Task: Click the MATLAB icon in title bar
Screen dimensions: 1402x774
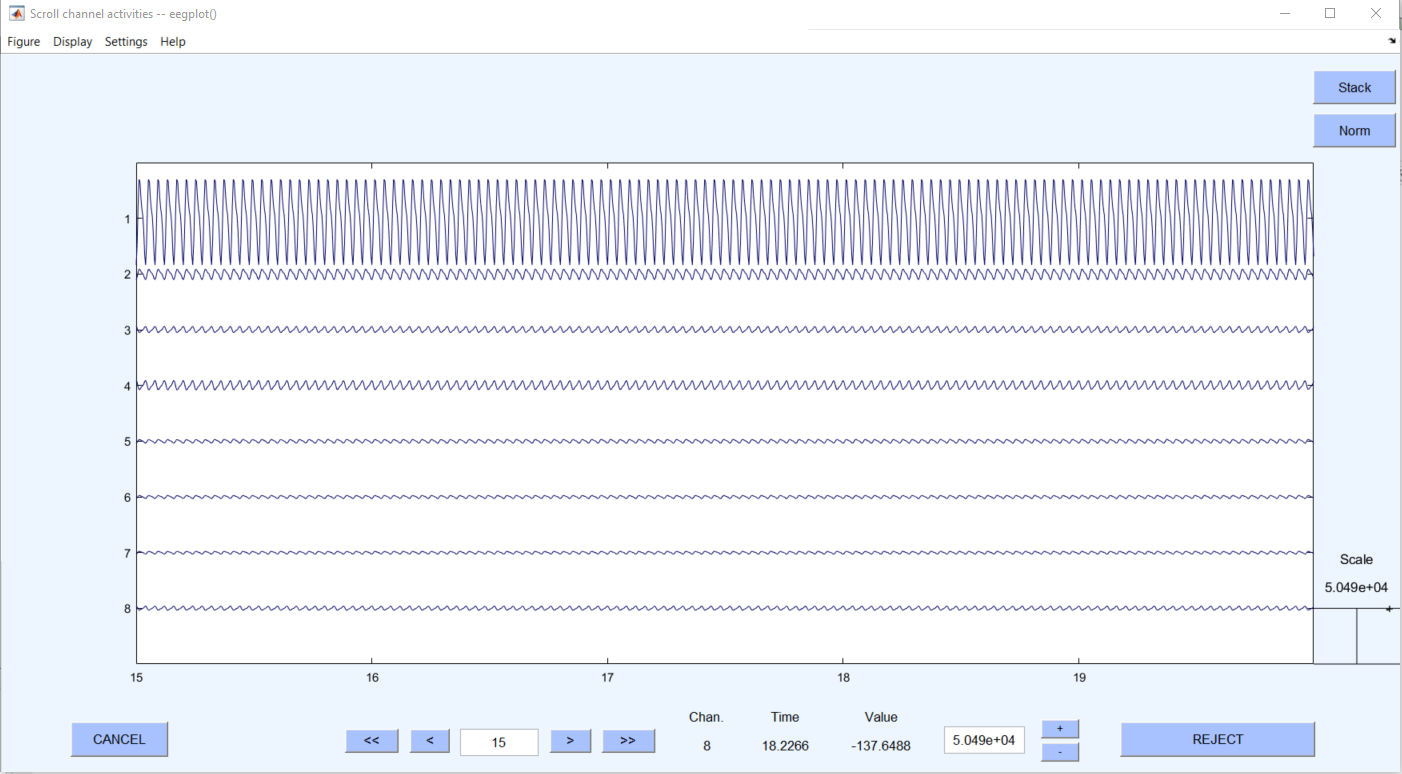Action: pos(16,14)
